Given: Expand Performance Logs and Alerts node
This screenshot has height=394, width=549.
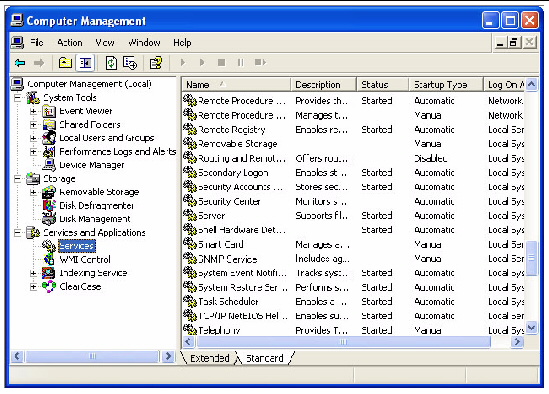Looking at the screenshot, I should (33, 152).
